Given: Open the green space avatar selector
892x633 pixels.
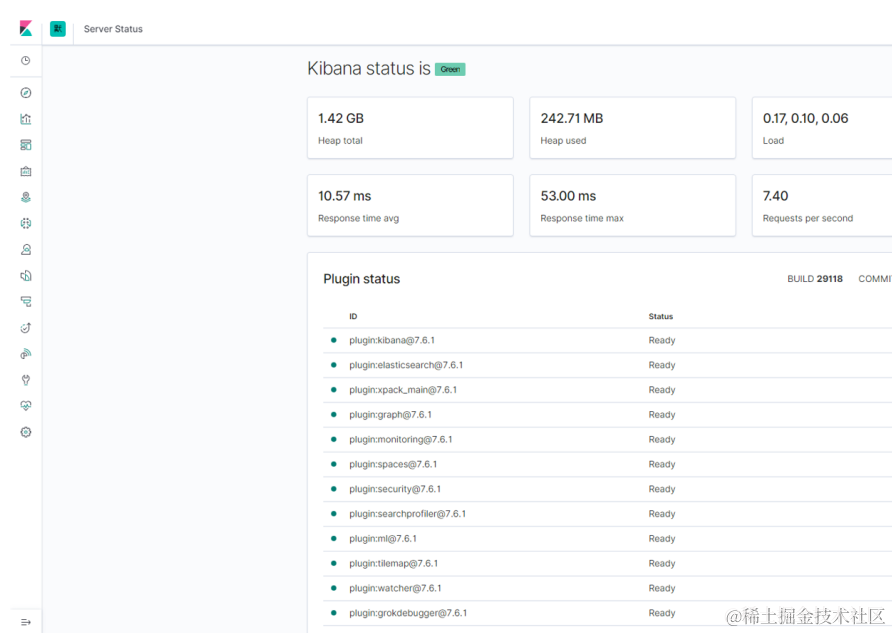Looking at the screenshot, I should (57, 28).
